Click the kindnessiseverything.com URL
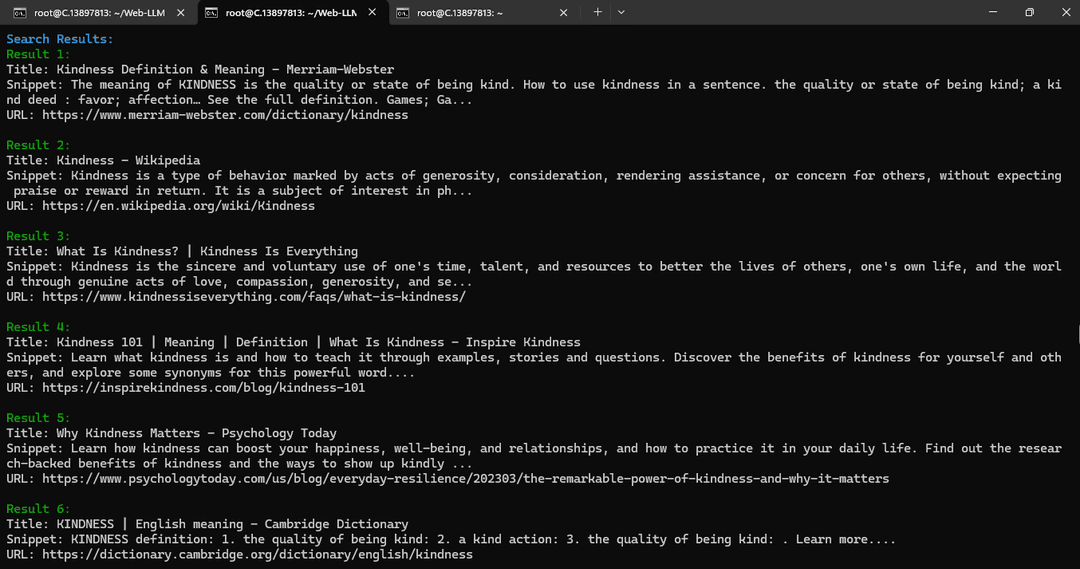The image size is (1080, 569). click(254, 297)
